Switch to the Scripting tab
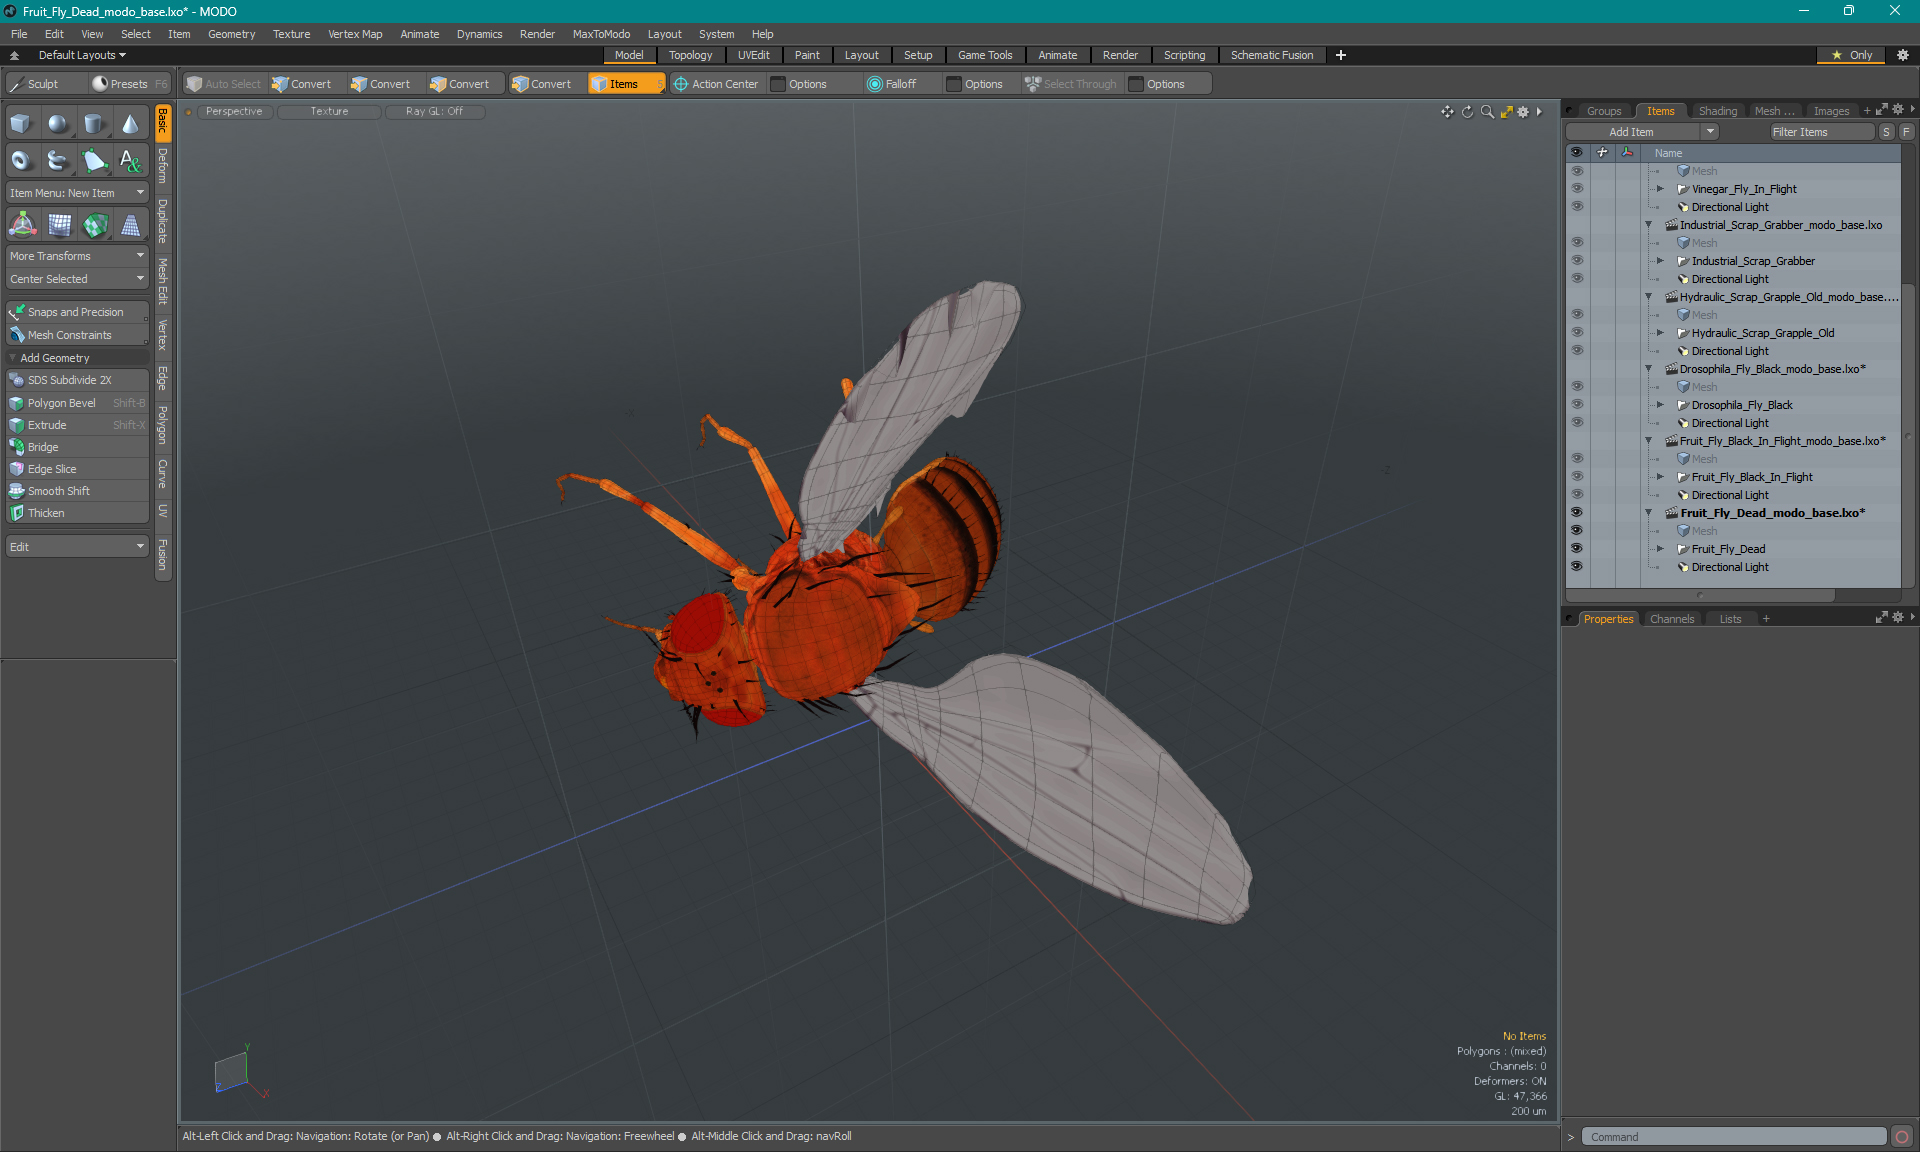1920x1152 pixels. point(1184,55)
